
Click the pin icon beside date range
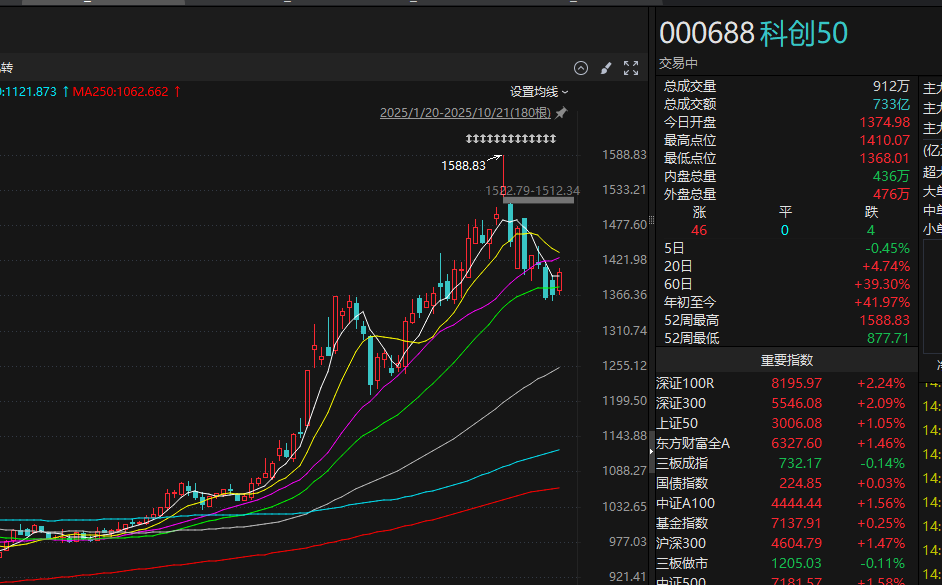coord(561,113)
